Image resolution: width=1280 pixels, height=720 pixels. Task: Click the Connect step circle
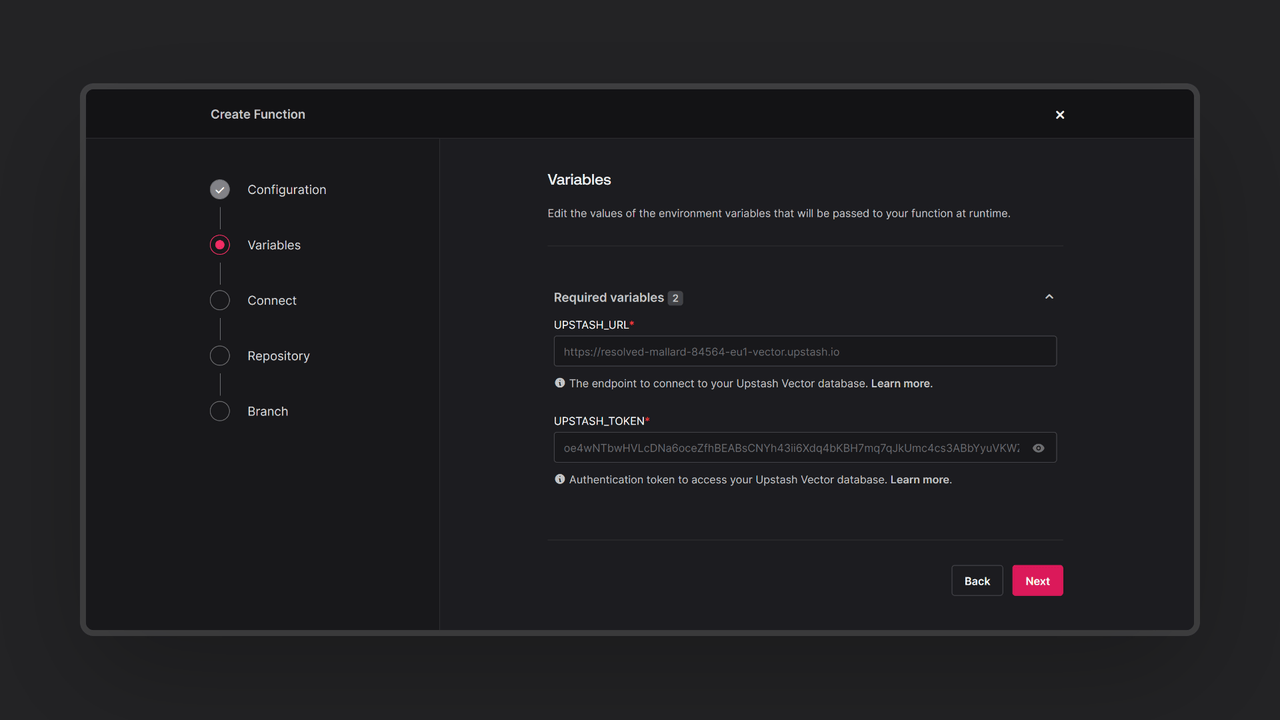point(220,300)
